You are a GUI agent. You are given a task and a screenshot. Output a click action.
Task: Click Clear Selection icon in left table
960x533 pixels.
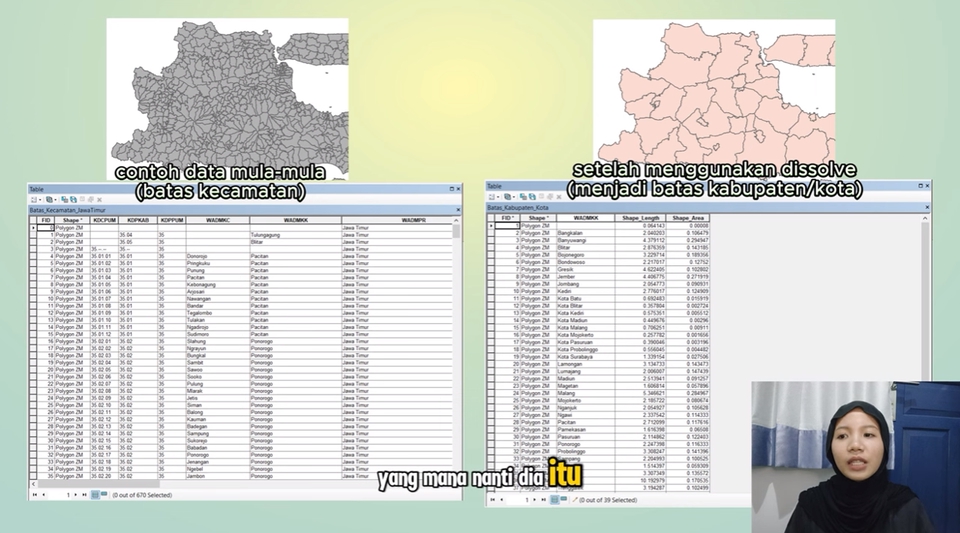pyautogui.click(x=82, y=199)
